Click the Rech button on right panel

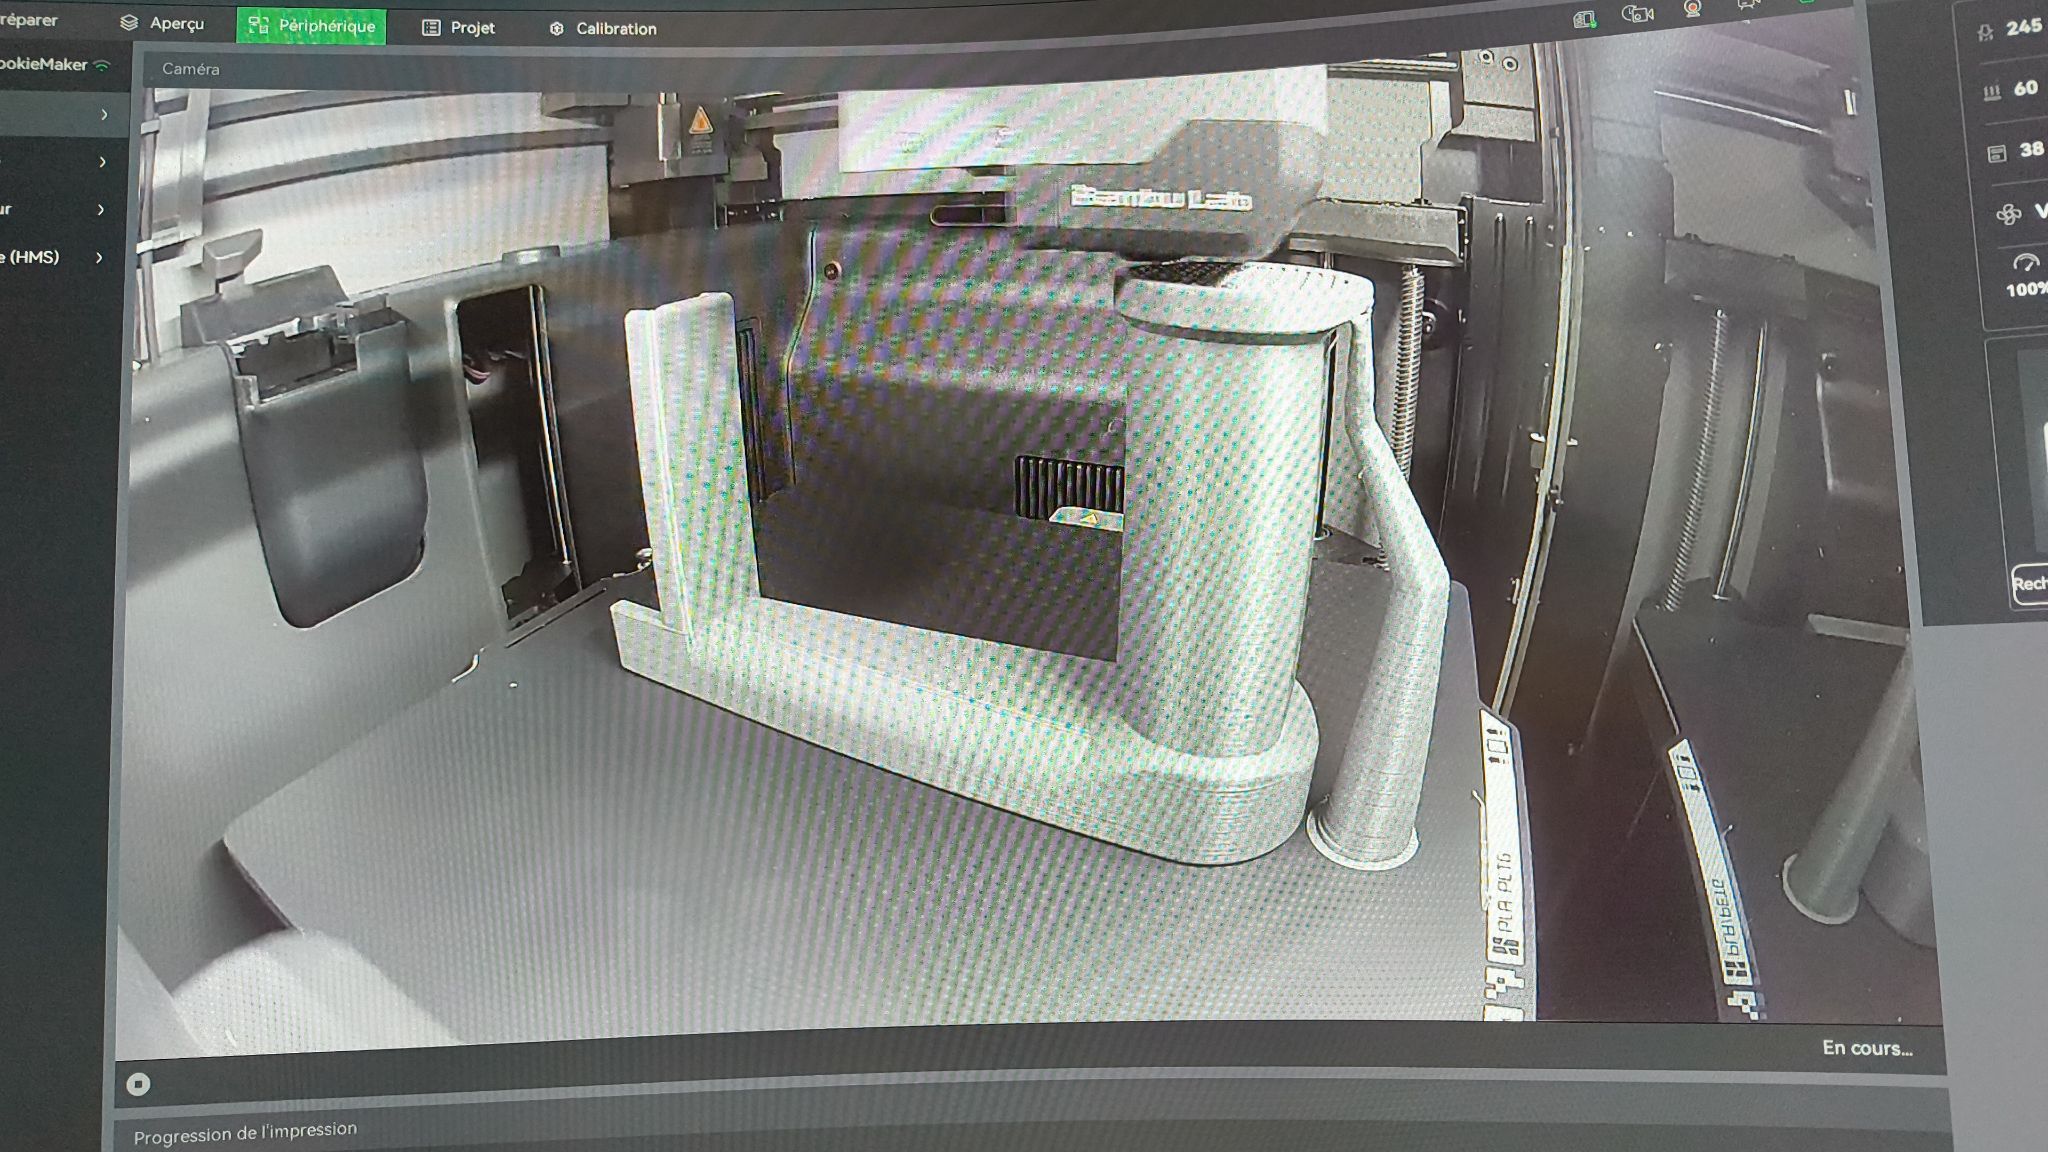[x=2029, y=583]
